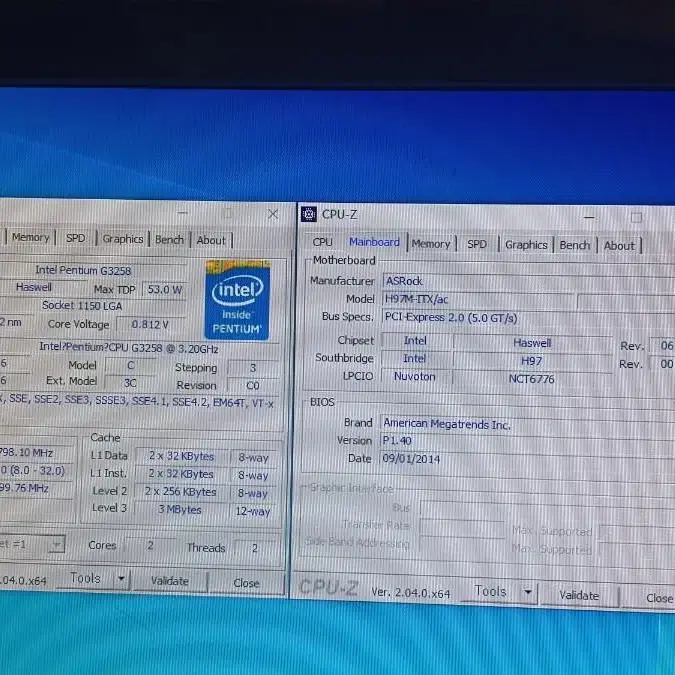Click the Max TDP 53.0 W value
This screenshot has height=675, width=675.
click(x=164, y=289)
